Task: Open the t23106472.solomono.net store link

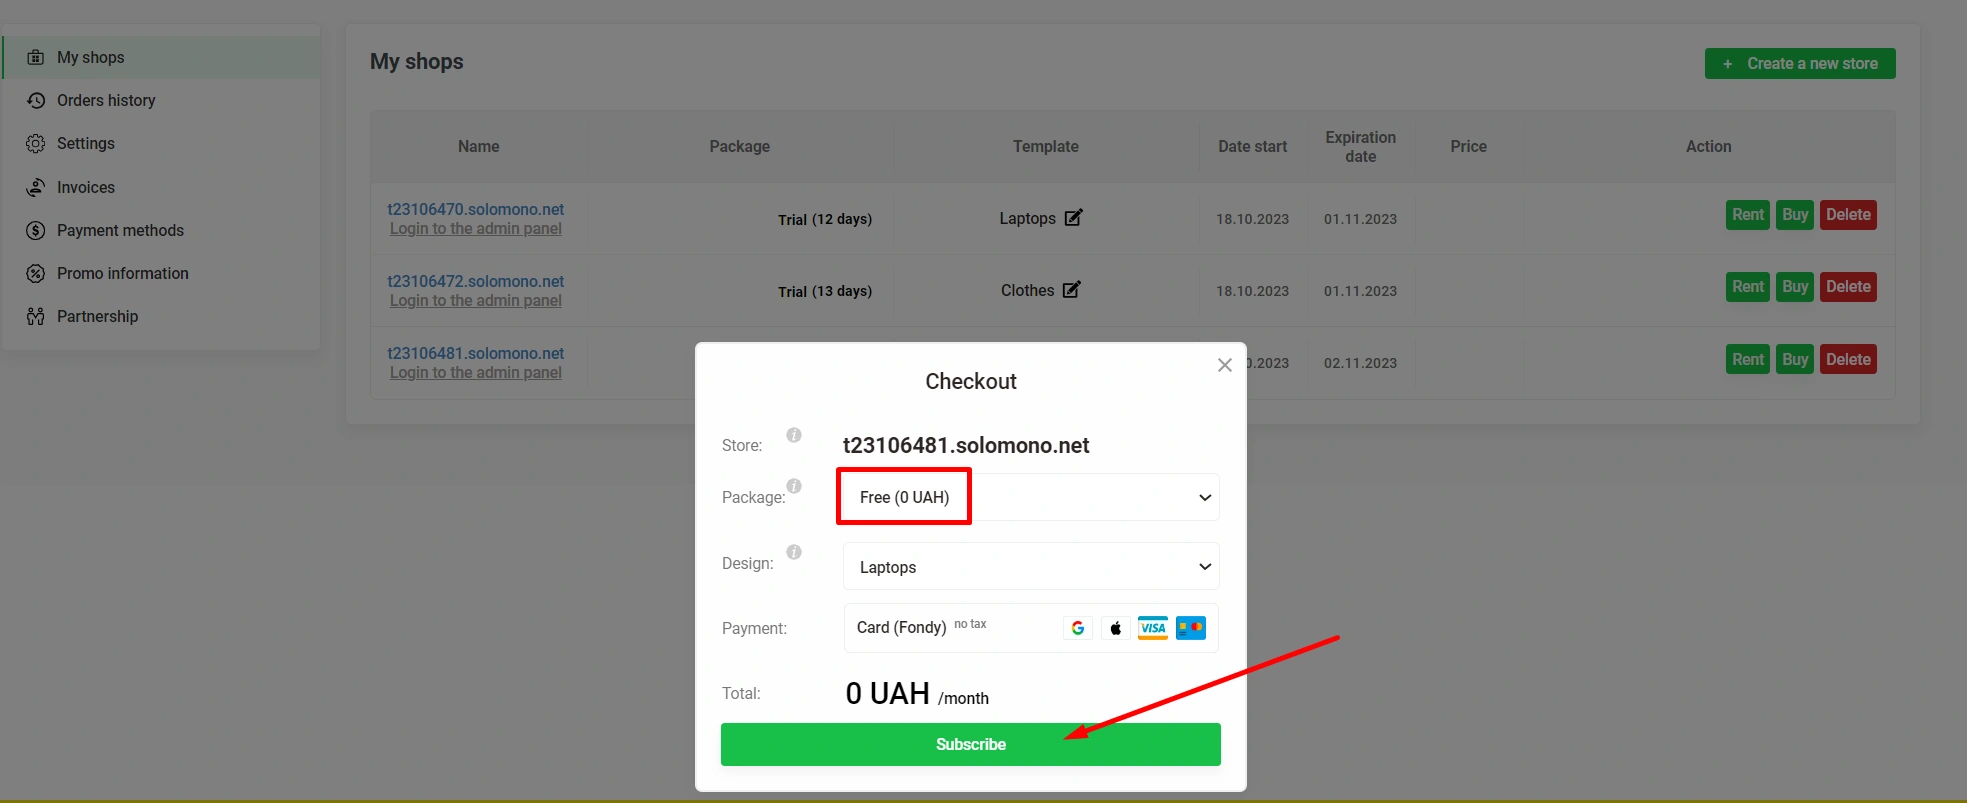Action: (475, 281)
